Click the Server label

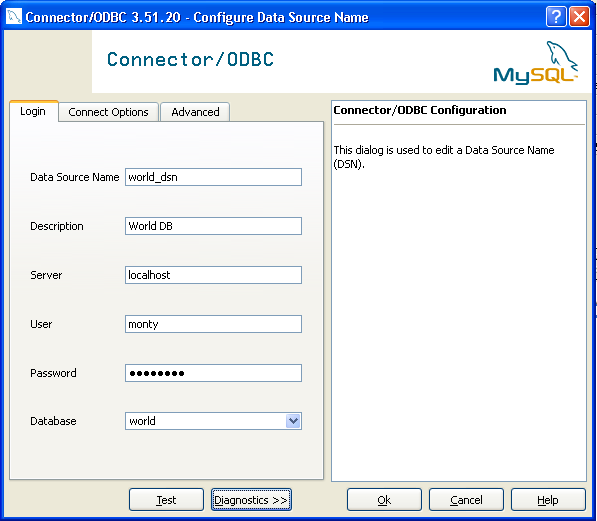pos(46,275)
